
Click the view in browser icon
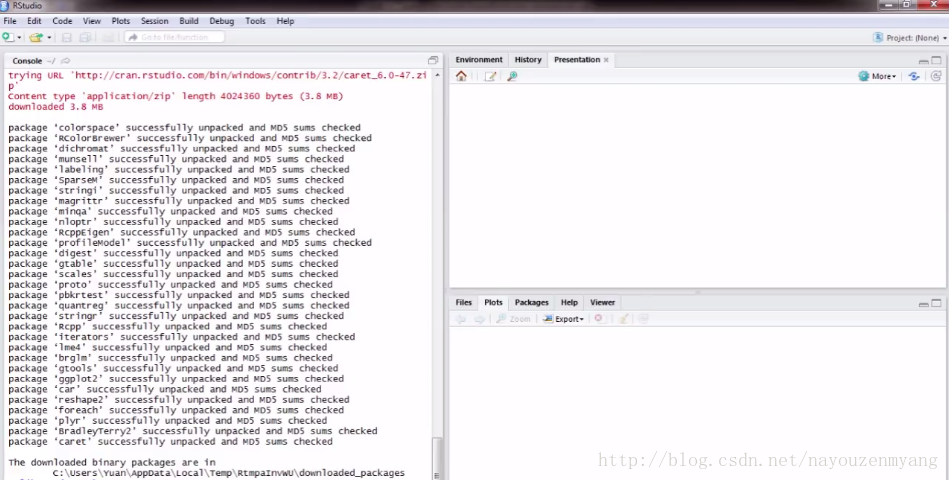(914, 76)
